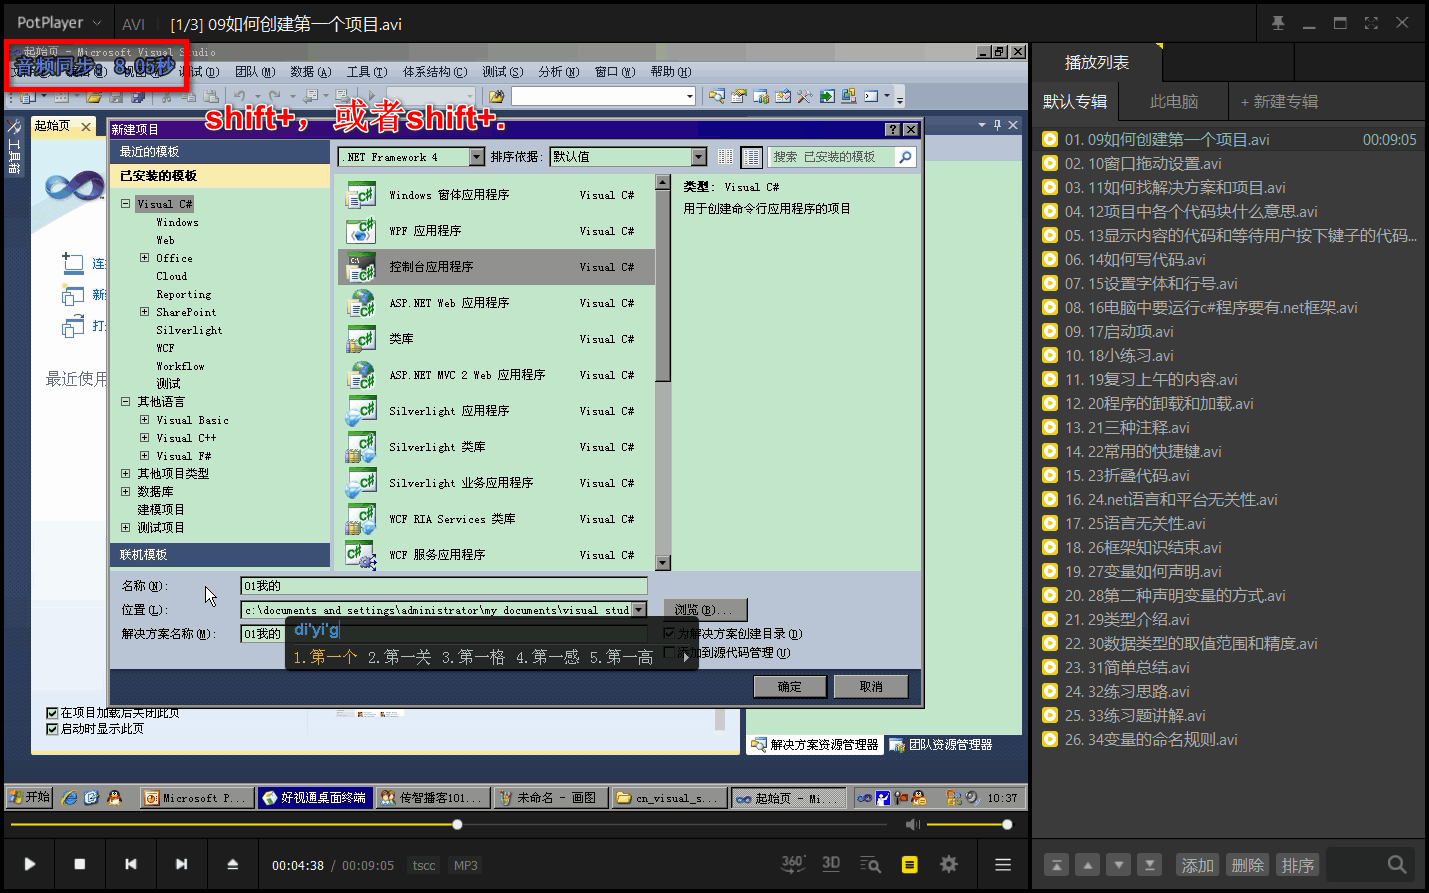
Task: Stop playback with the stop button
Action: pyautogui.click(x=80, y=864)
